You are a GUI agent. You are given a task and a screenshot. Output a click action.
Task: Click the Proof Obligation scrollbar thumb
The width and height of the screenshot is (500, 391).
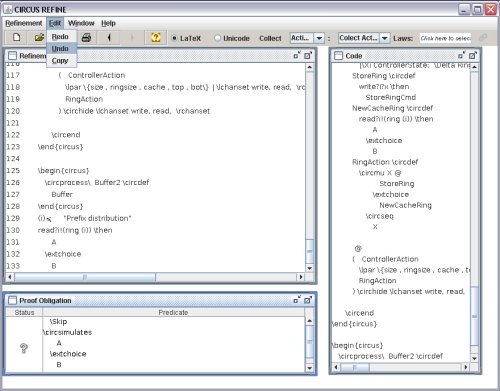pos(309,341)
